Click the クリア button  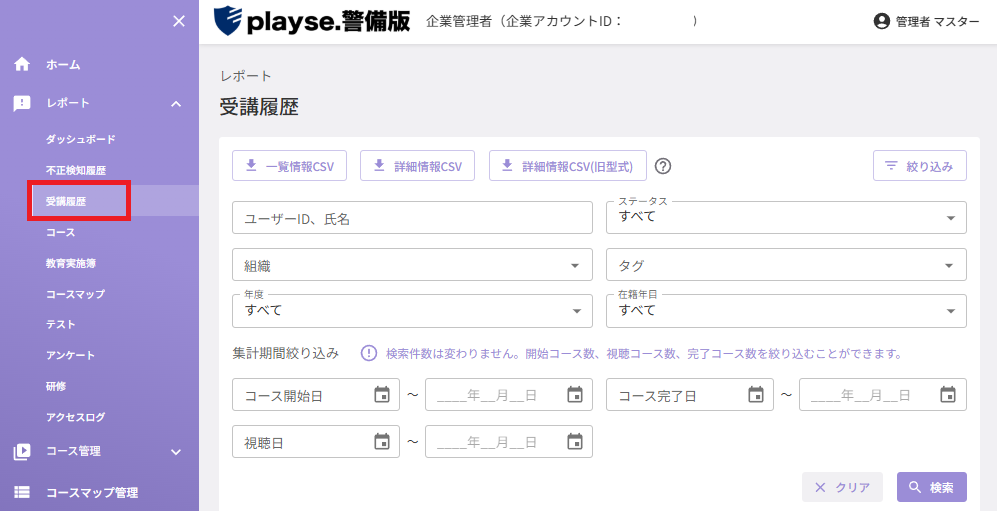pyautogui.click(x=842, y=487)
